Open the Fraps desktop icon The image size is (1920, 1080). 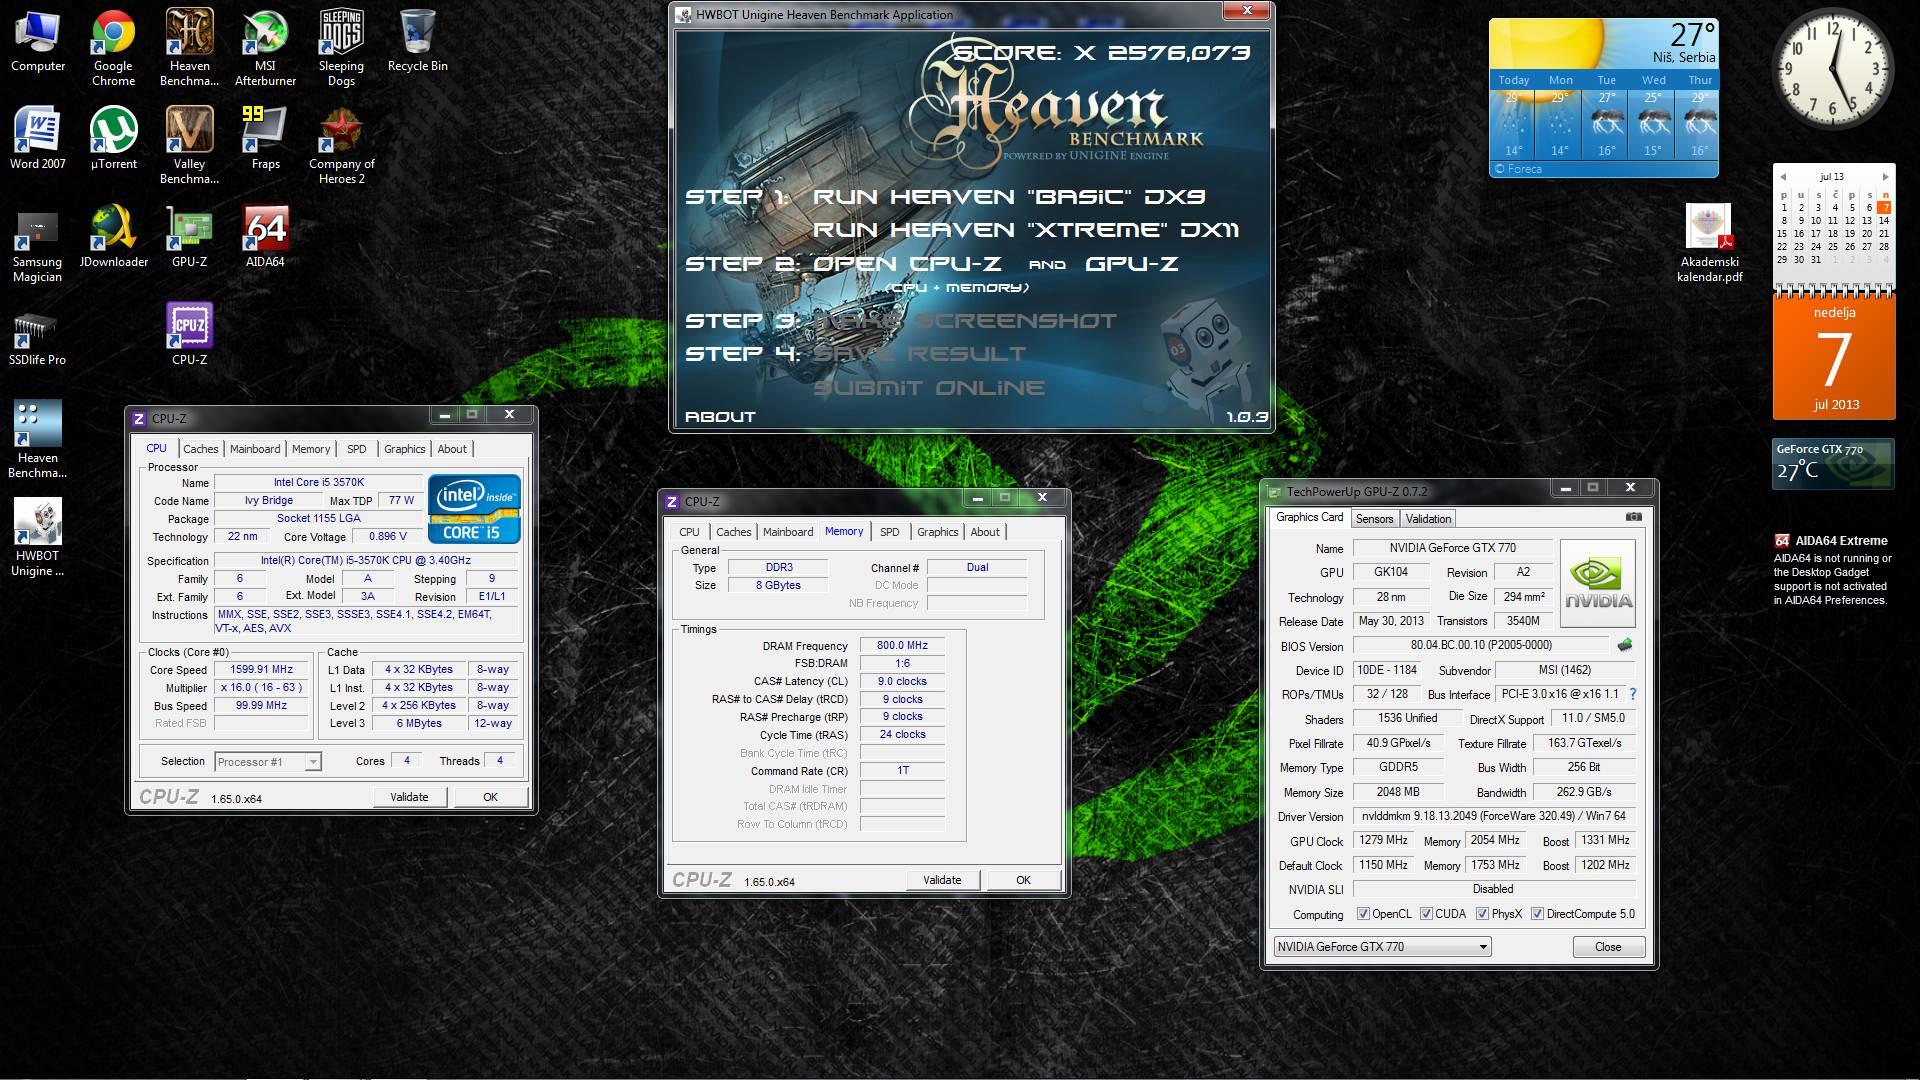pos(265,139)
